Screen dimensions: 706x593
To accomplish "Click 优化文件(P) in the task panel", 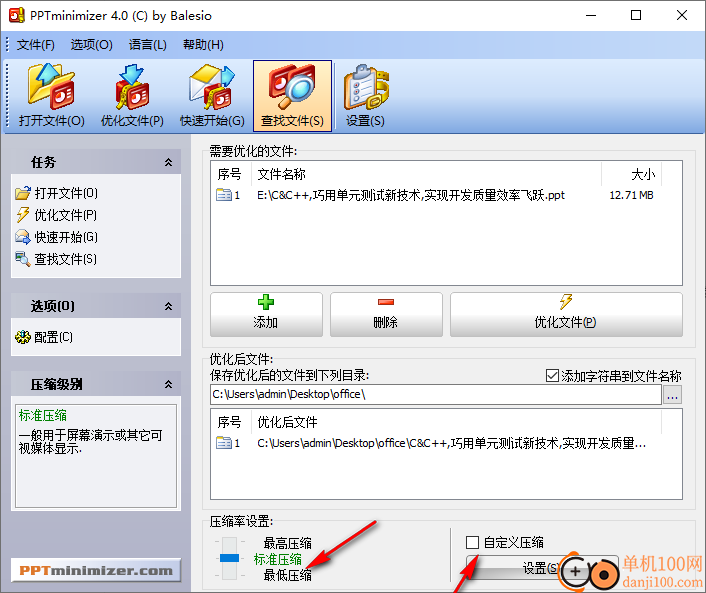I will (x=56, y=215).
